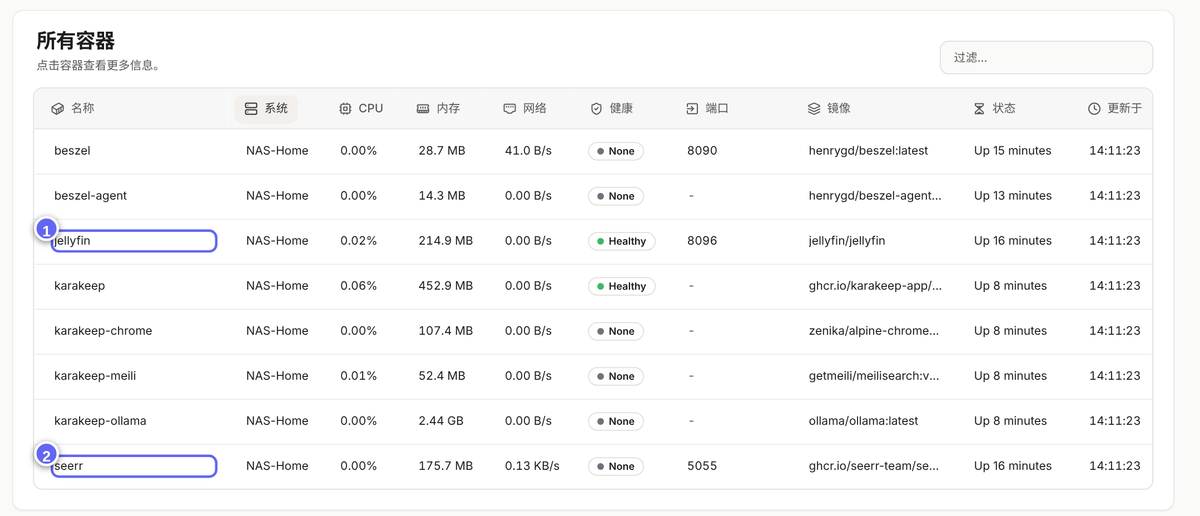Sort containers by 状态 column

point(995,108)
